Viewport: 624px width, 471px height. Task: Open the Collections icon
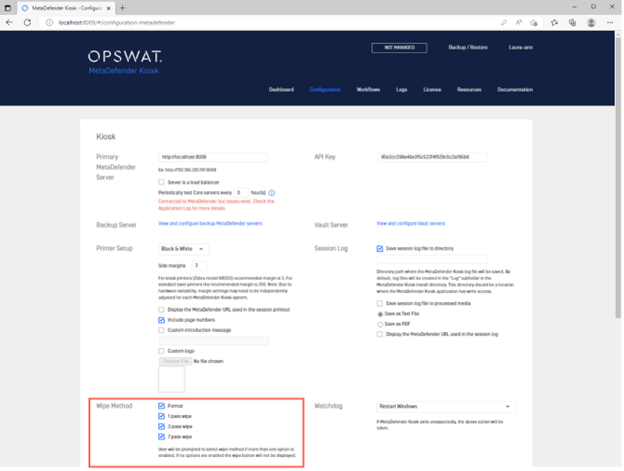click(x=572, y=23)
